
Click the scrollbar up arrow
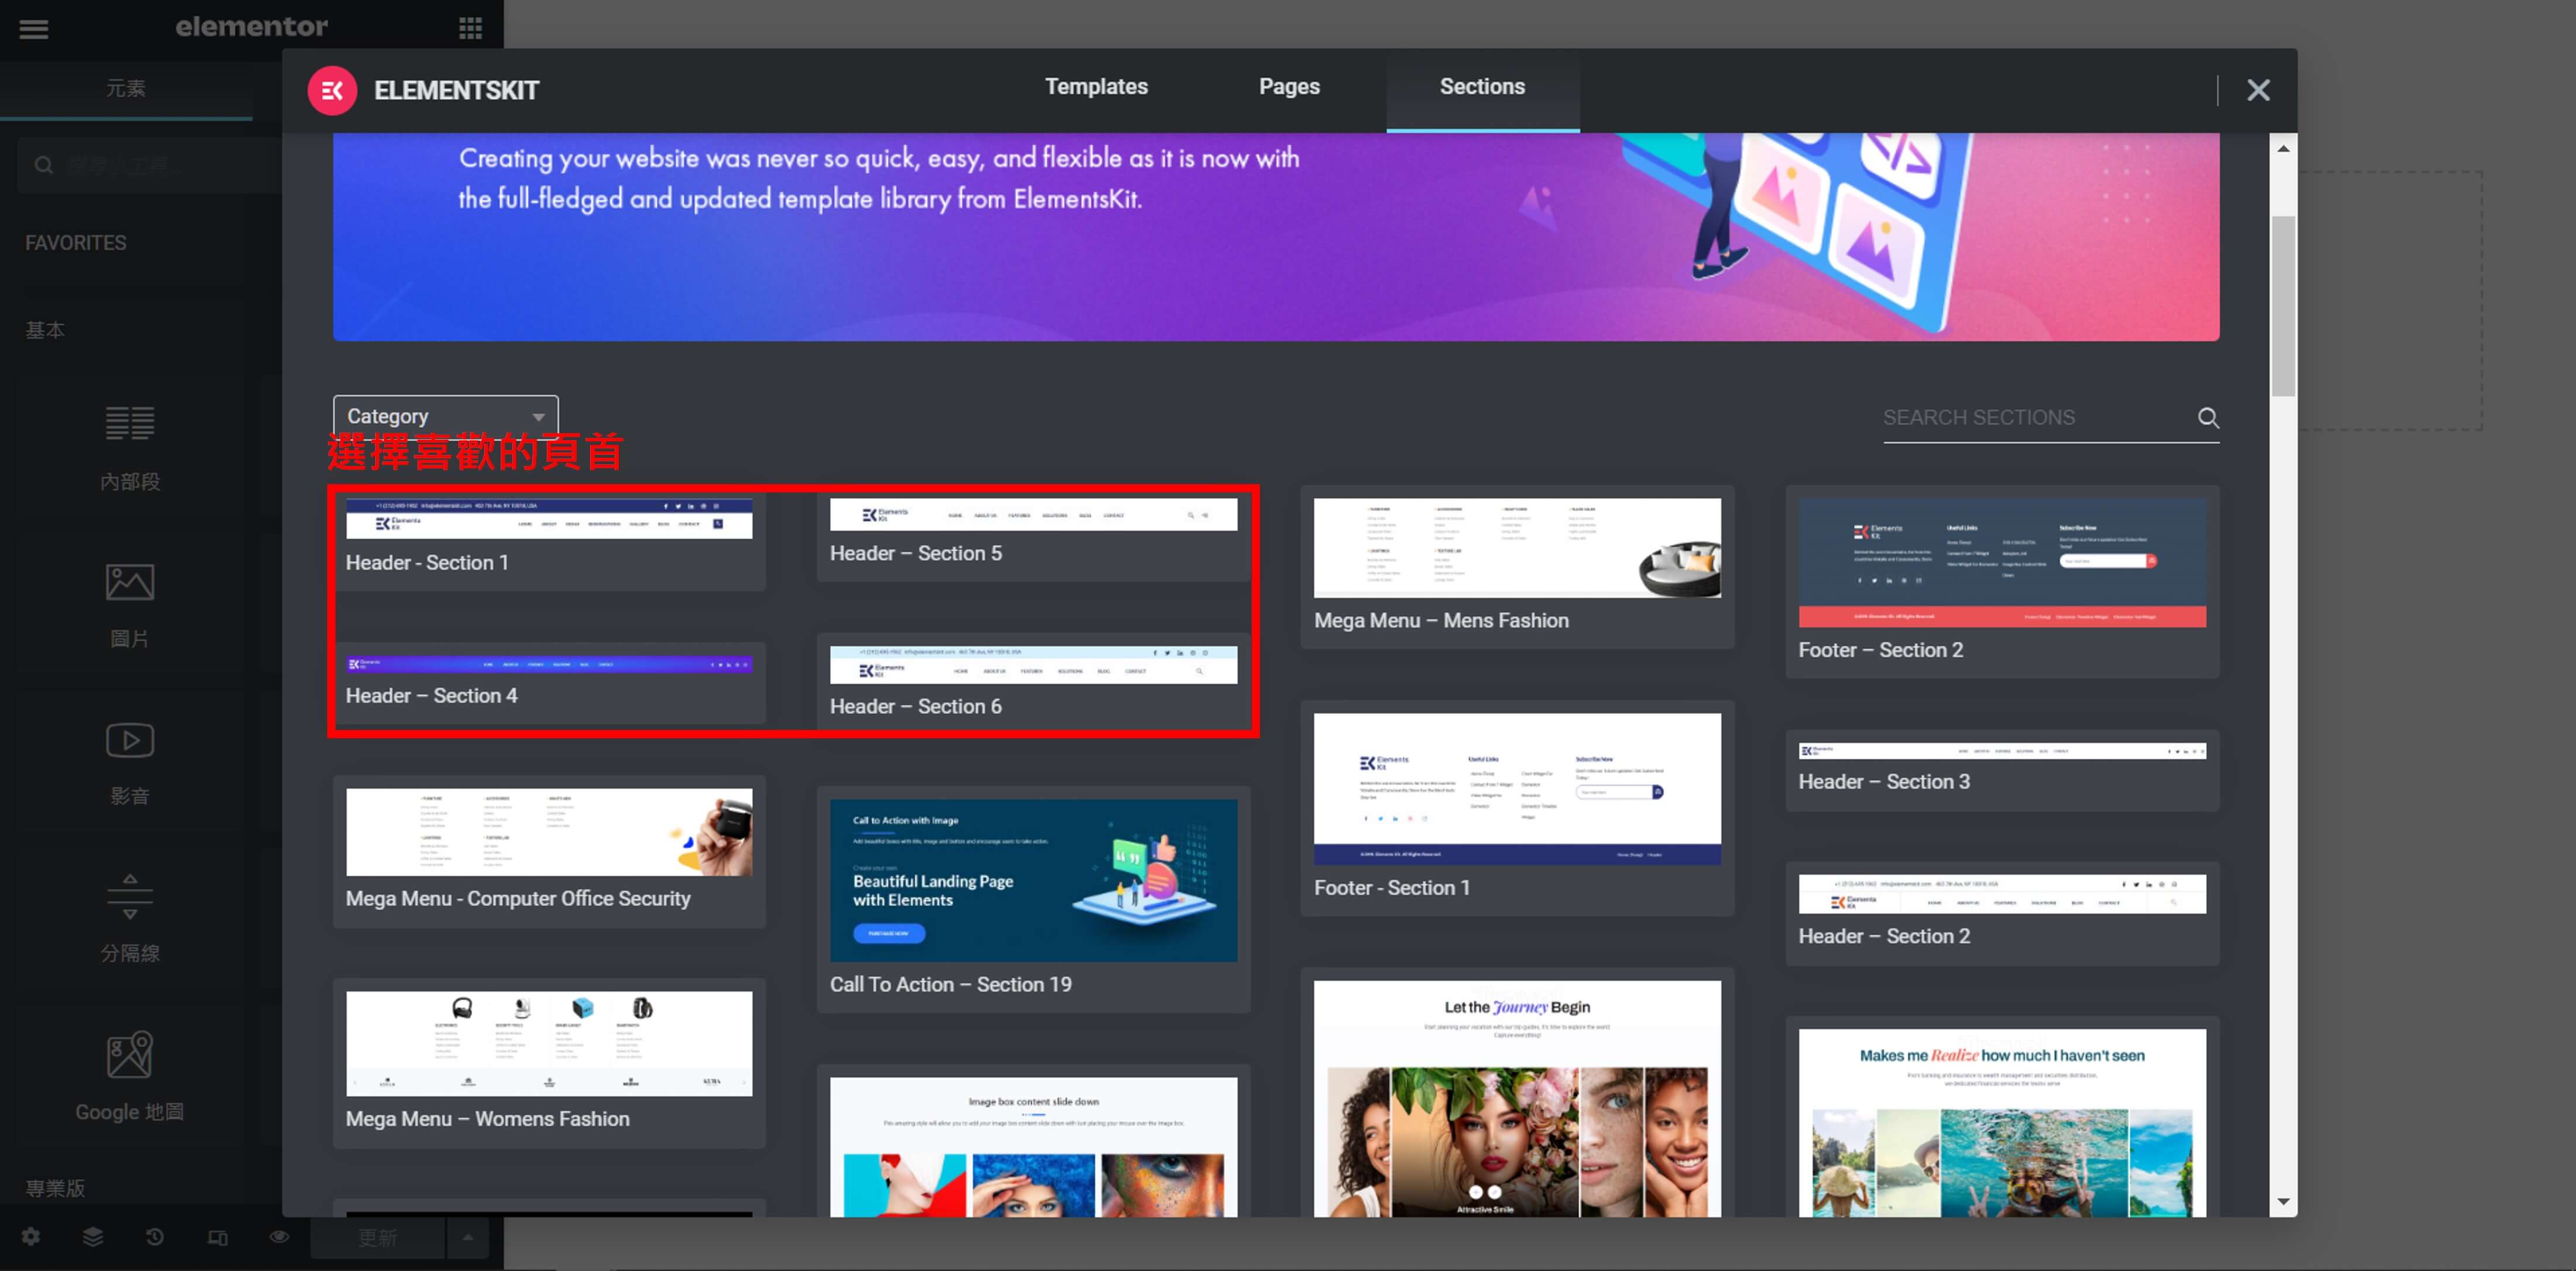[x=2283, y=148]
